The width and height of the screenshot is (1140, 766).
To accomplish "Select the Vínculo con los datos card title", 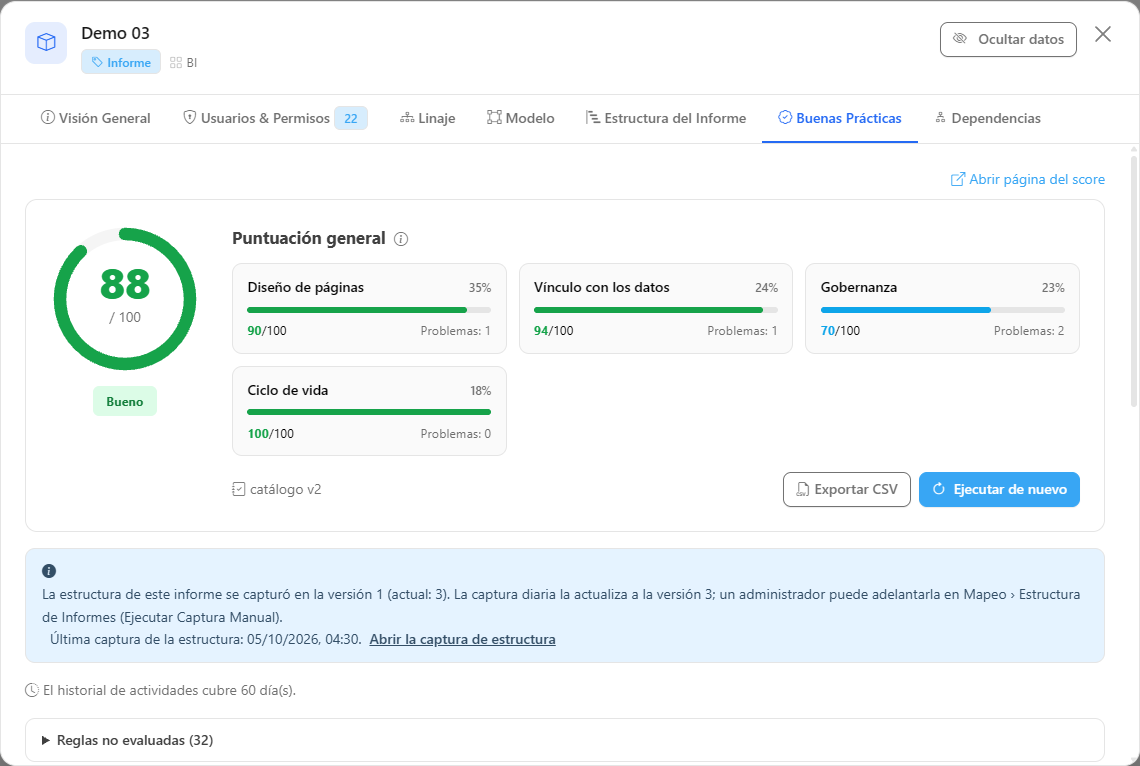I will point(601,287).
